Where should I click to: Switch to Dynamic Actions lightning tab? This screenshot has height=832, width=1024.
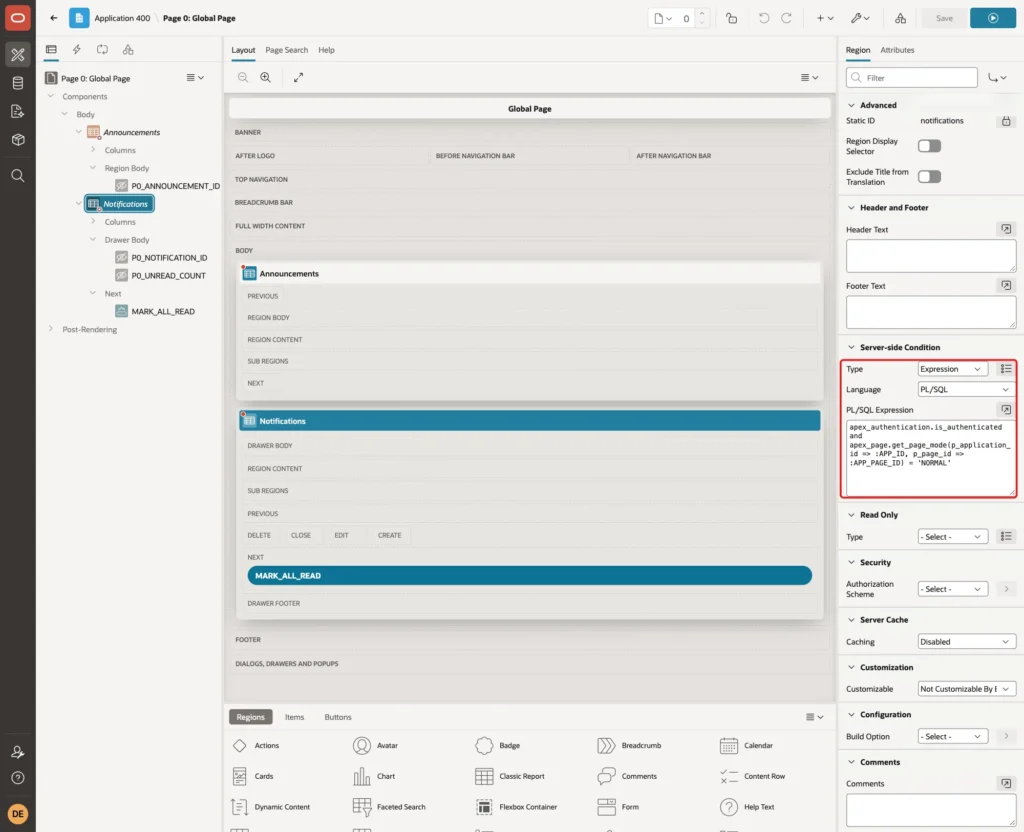76,50
